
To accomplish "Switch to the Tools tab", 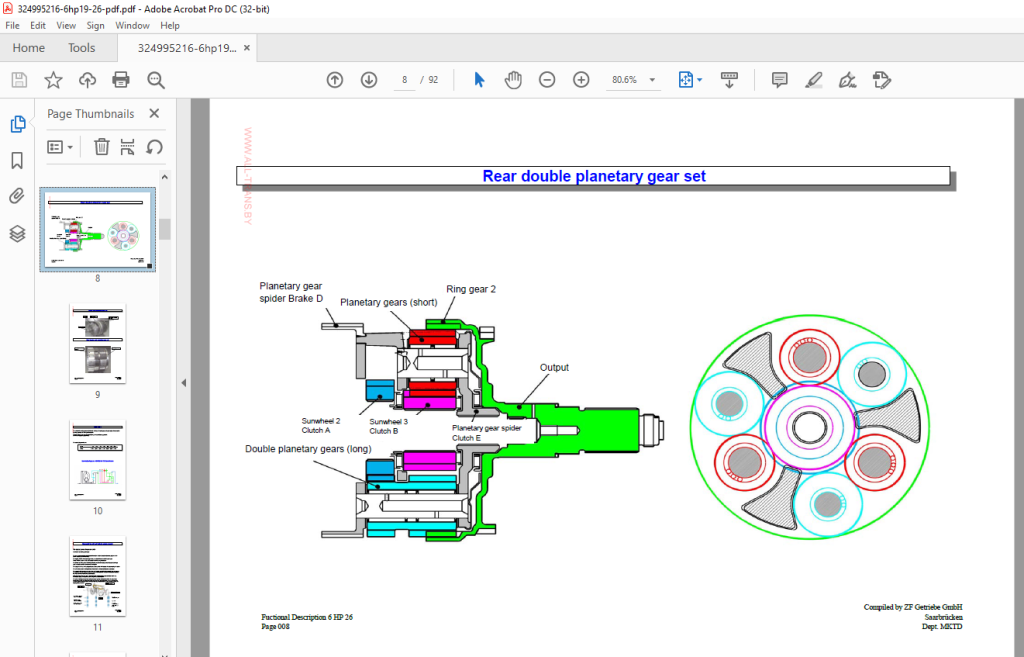I will (82, 48).
